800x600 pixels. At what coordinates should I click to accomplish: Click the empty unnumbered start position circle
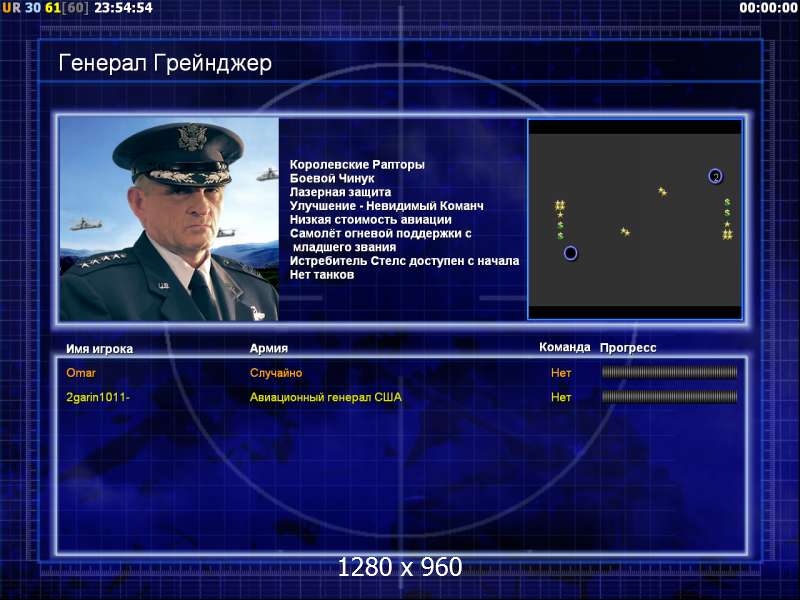click(x=570, y=253)
